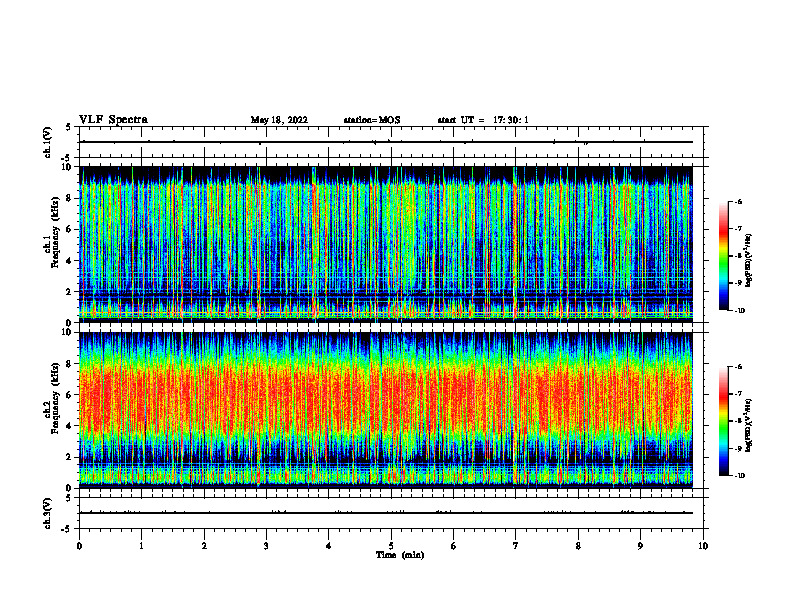The image size is (792, 612).
Task: Click the "-10" label on ch.2 colorbar
Action: coord(740,475)
